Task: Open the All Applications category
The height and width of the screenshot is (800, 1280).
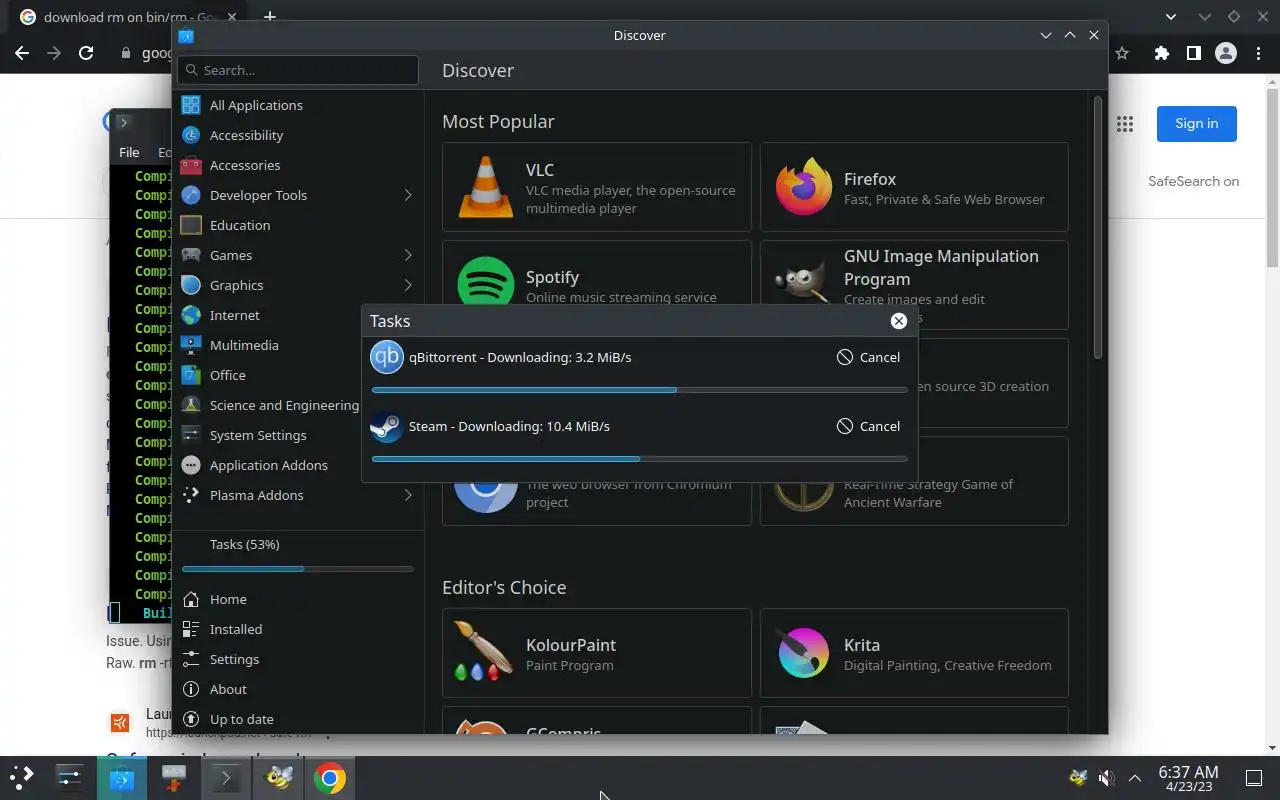Action: [298, 105]
